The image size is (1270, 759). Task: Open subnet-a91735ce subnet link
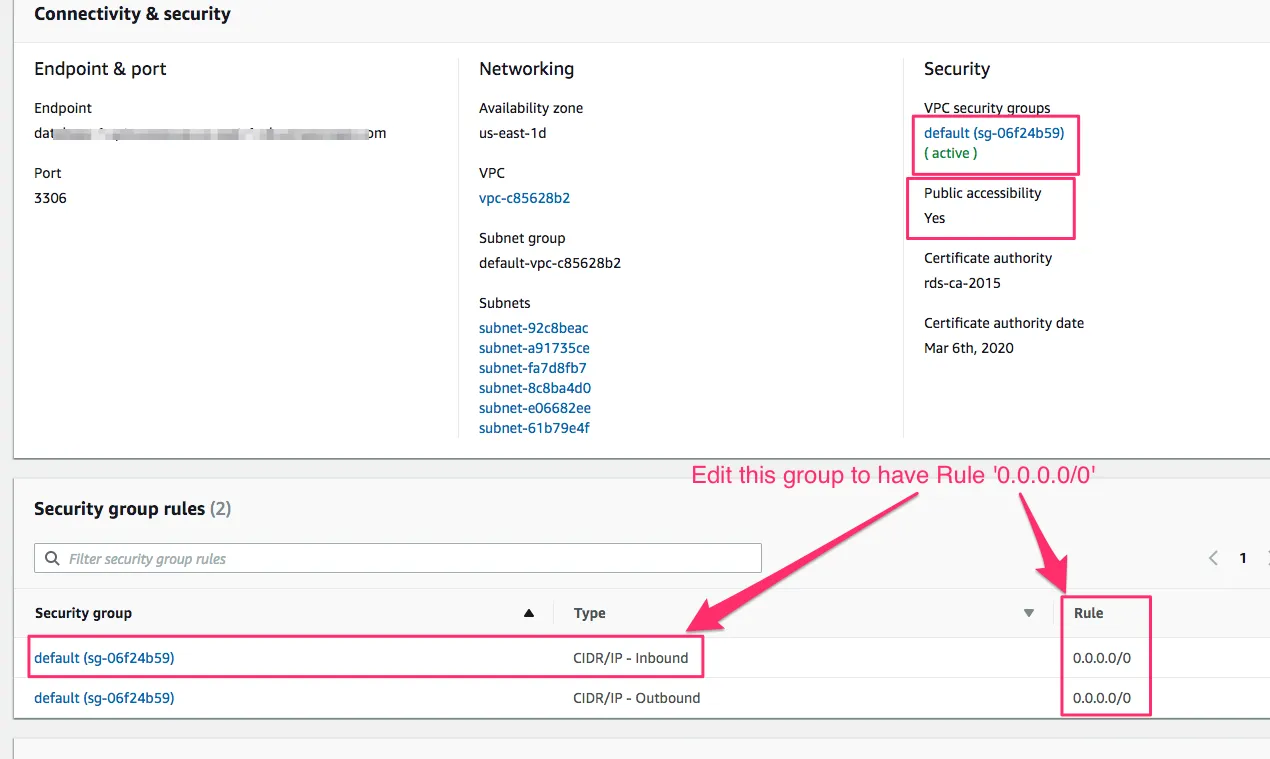pyautogui.click(x=534, y=348)
